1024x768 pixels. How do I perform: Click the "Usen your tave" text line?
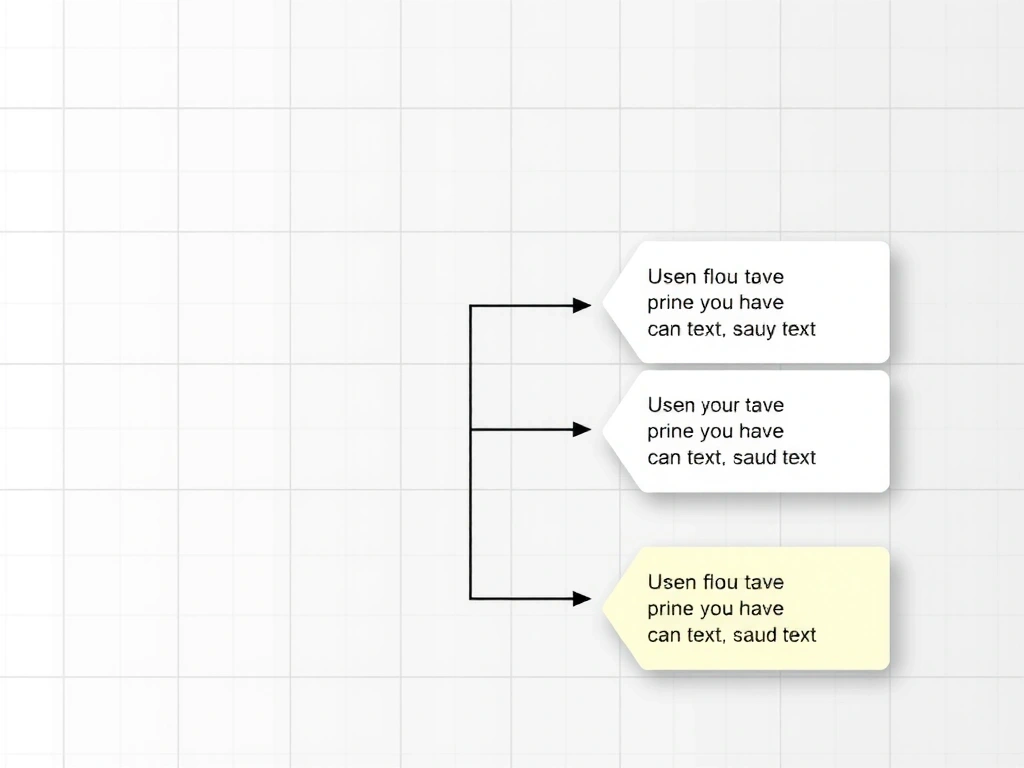coord(715,405)
